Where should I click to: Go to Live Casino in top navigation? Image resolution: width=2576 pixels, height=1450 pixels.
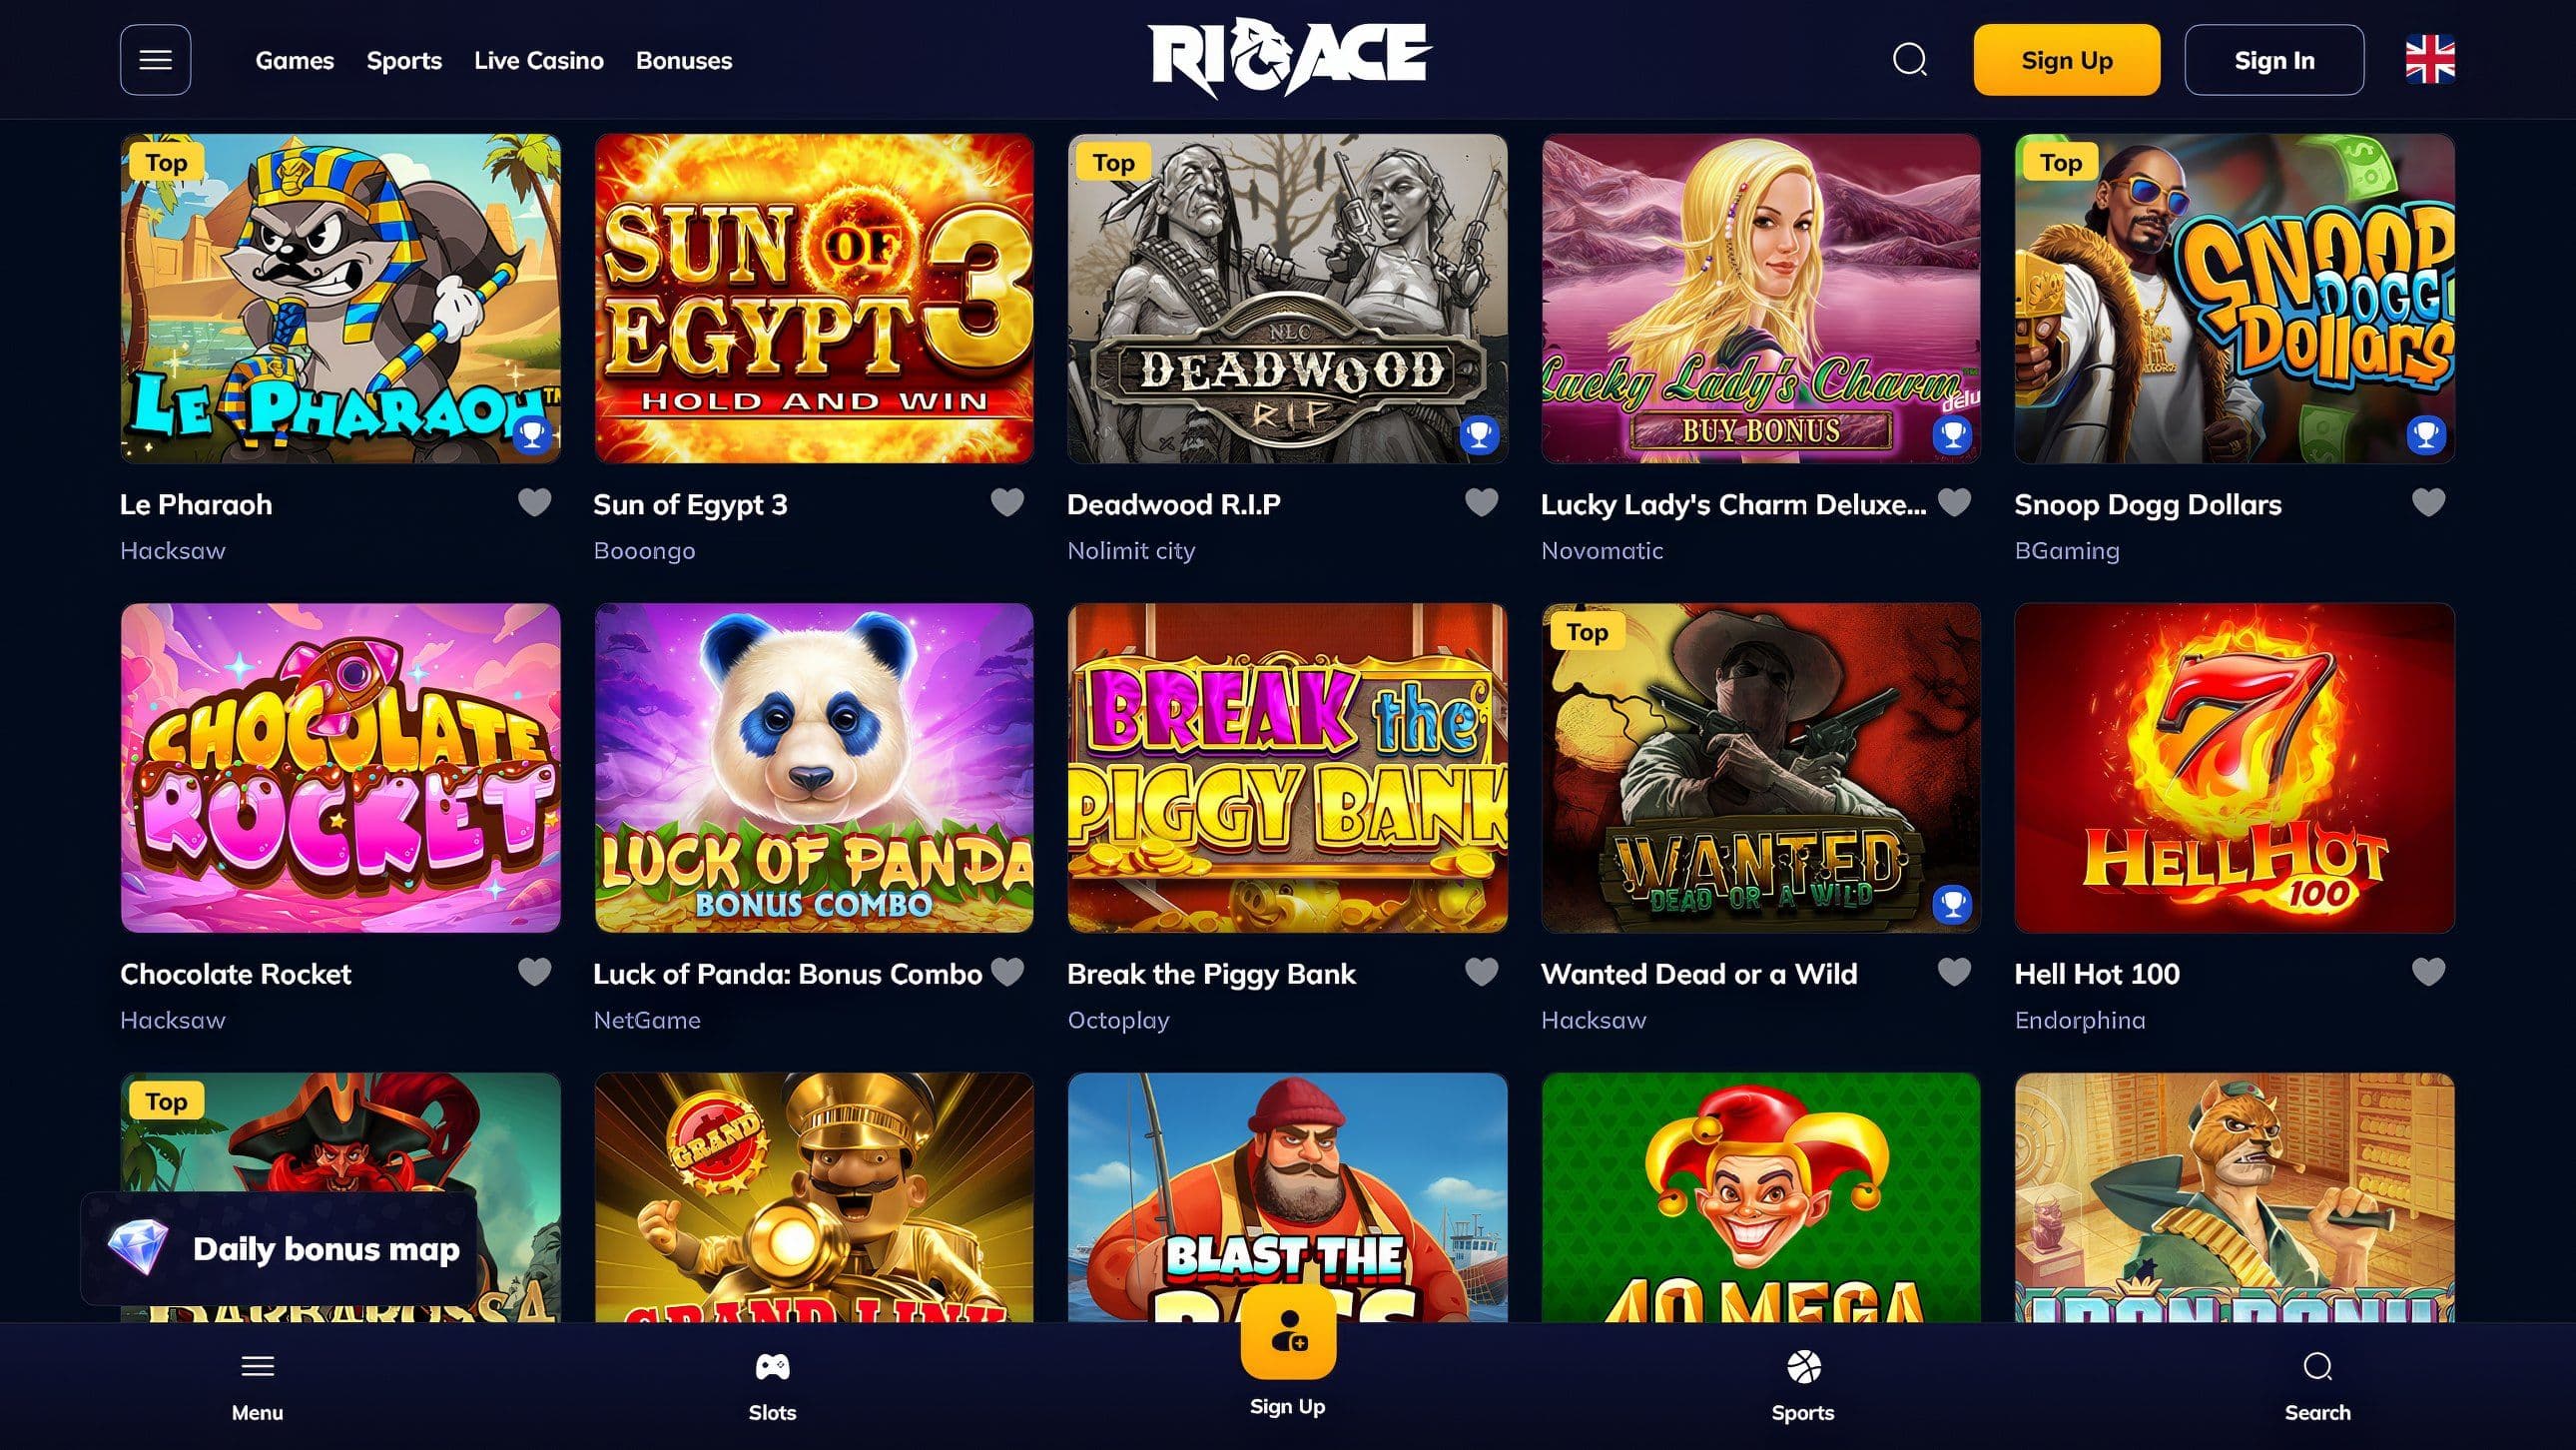click(539, 60)
